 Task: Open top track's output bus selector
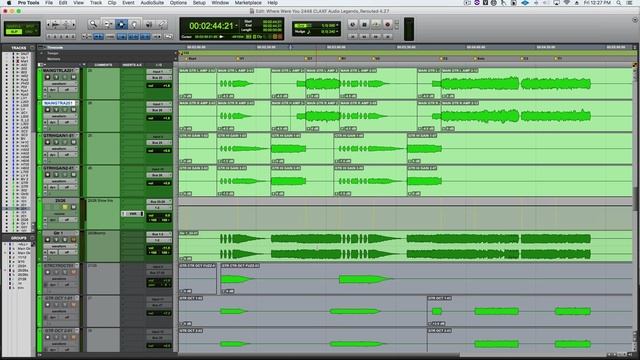point(158,77)
